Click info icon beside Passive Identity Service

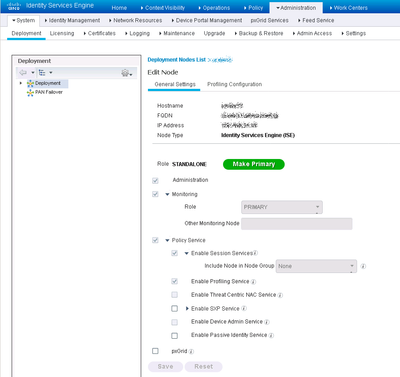pyautogui.click(x=271, y=335)
